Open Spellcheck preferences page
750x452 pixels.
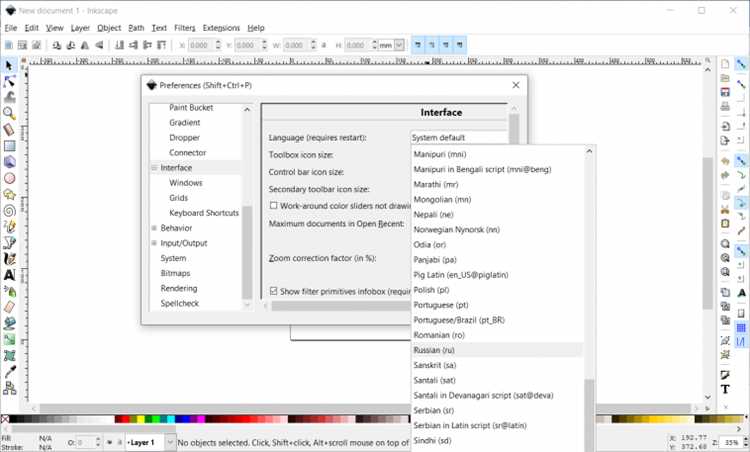pyautogui.click(x=179, y=303)
